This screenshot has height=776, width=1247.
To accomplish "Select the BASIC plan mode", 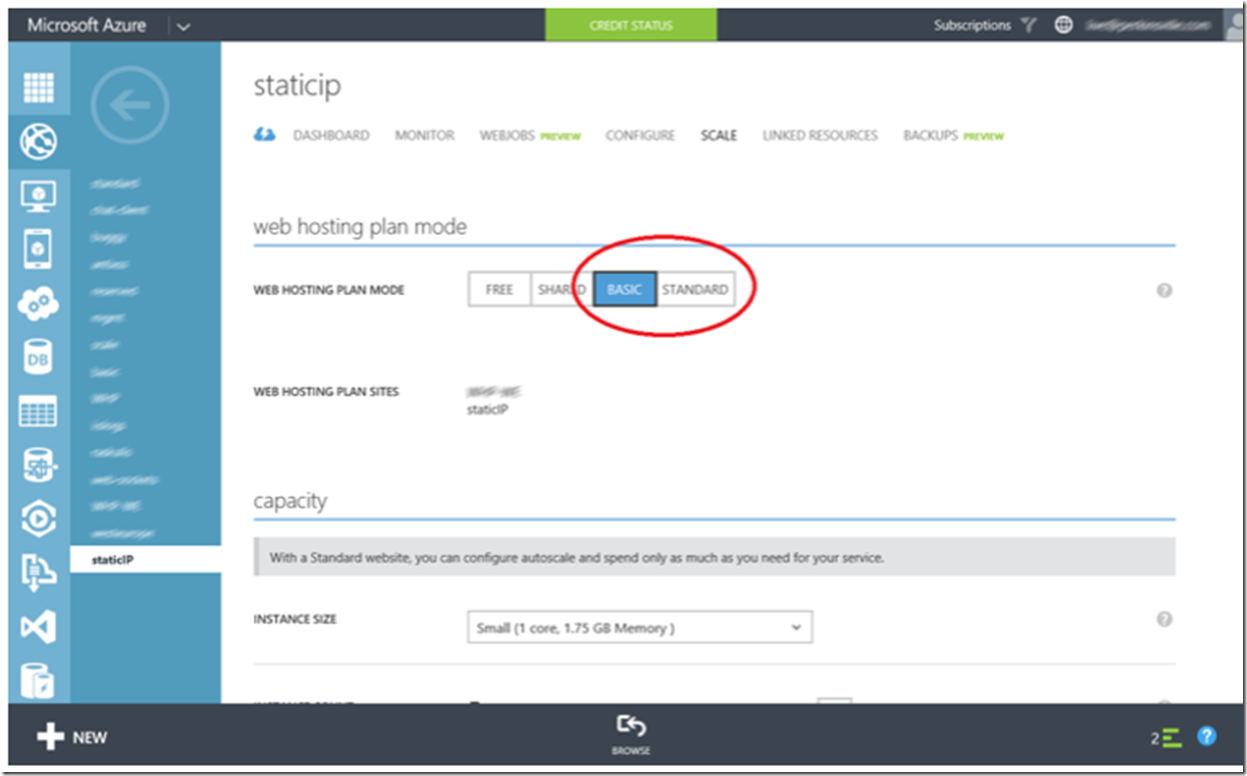I will point(625,290).
